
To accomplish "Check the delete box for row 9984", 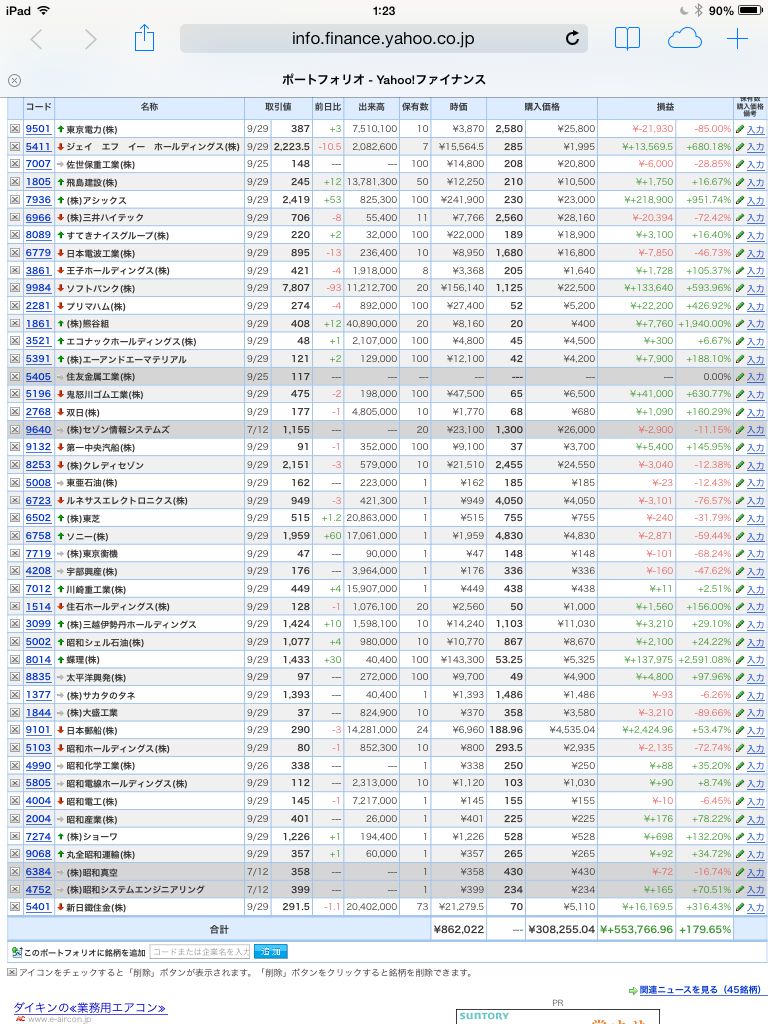I will pyautogui.click(x=14, y=288).
